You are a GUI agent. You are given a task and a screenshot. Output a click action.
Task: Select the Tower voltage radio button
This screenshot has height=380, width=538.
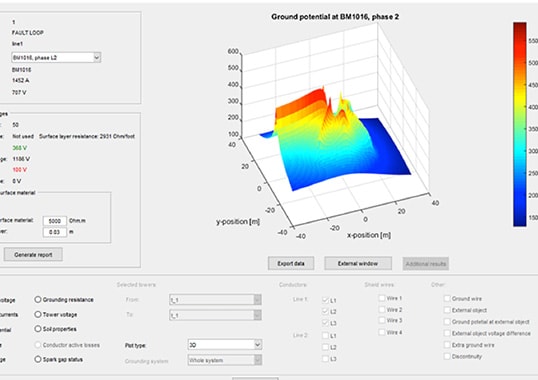point(38,314)
